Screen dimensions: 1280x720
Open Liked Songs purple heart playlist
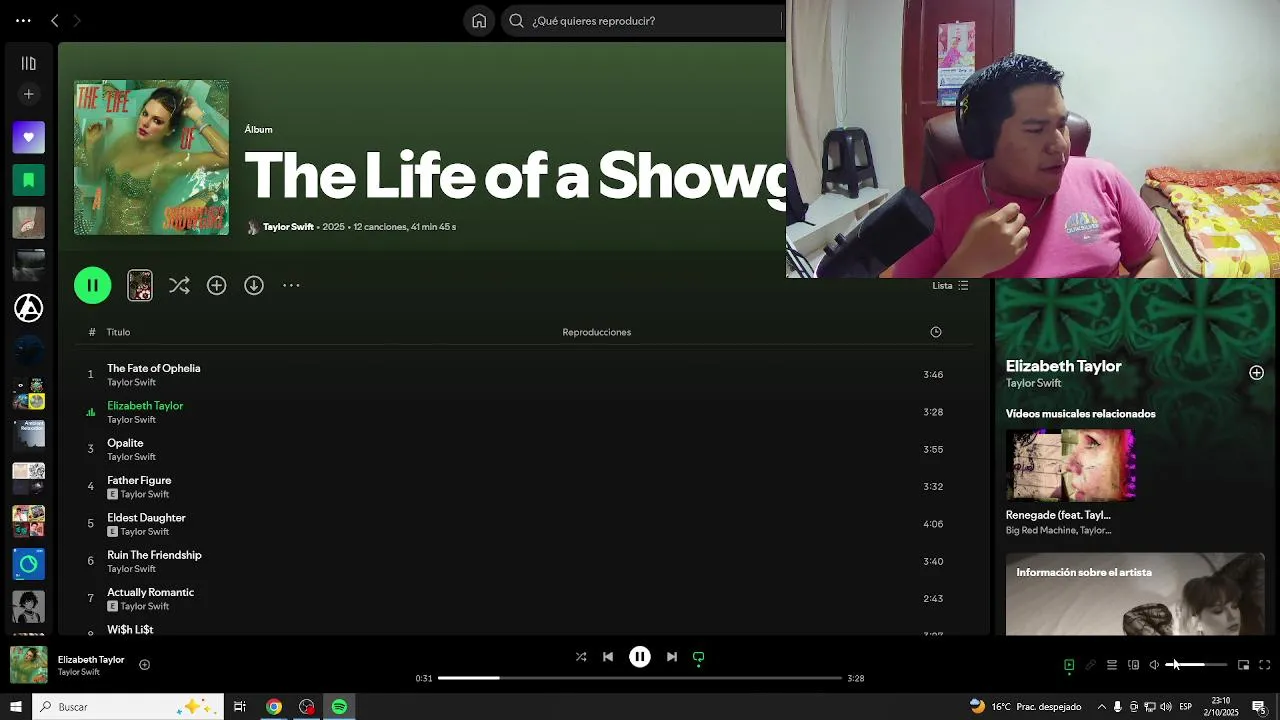click(x=28, y=137)
